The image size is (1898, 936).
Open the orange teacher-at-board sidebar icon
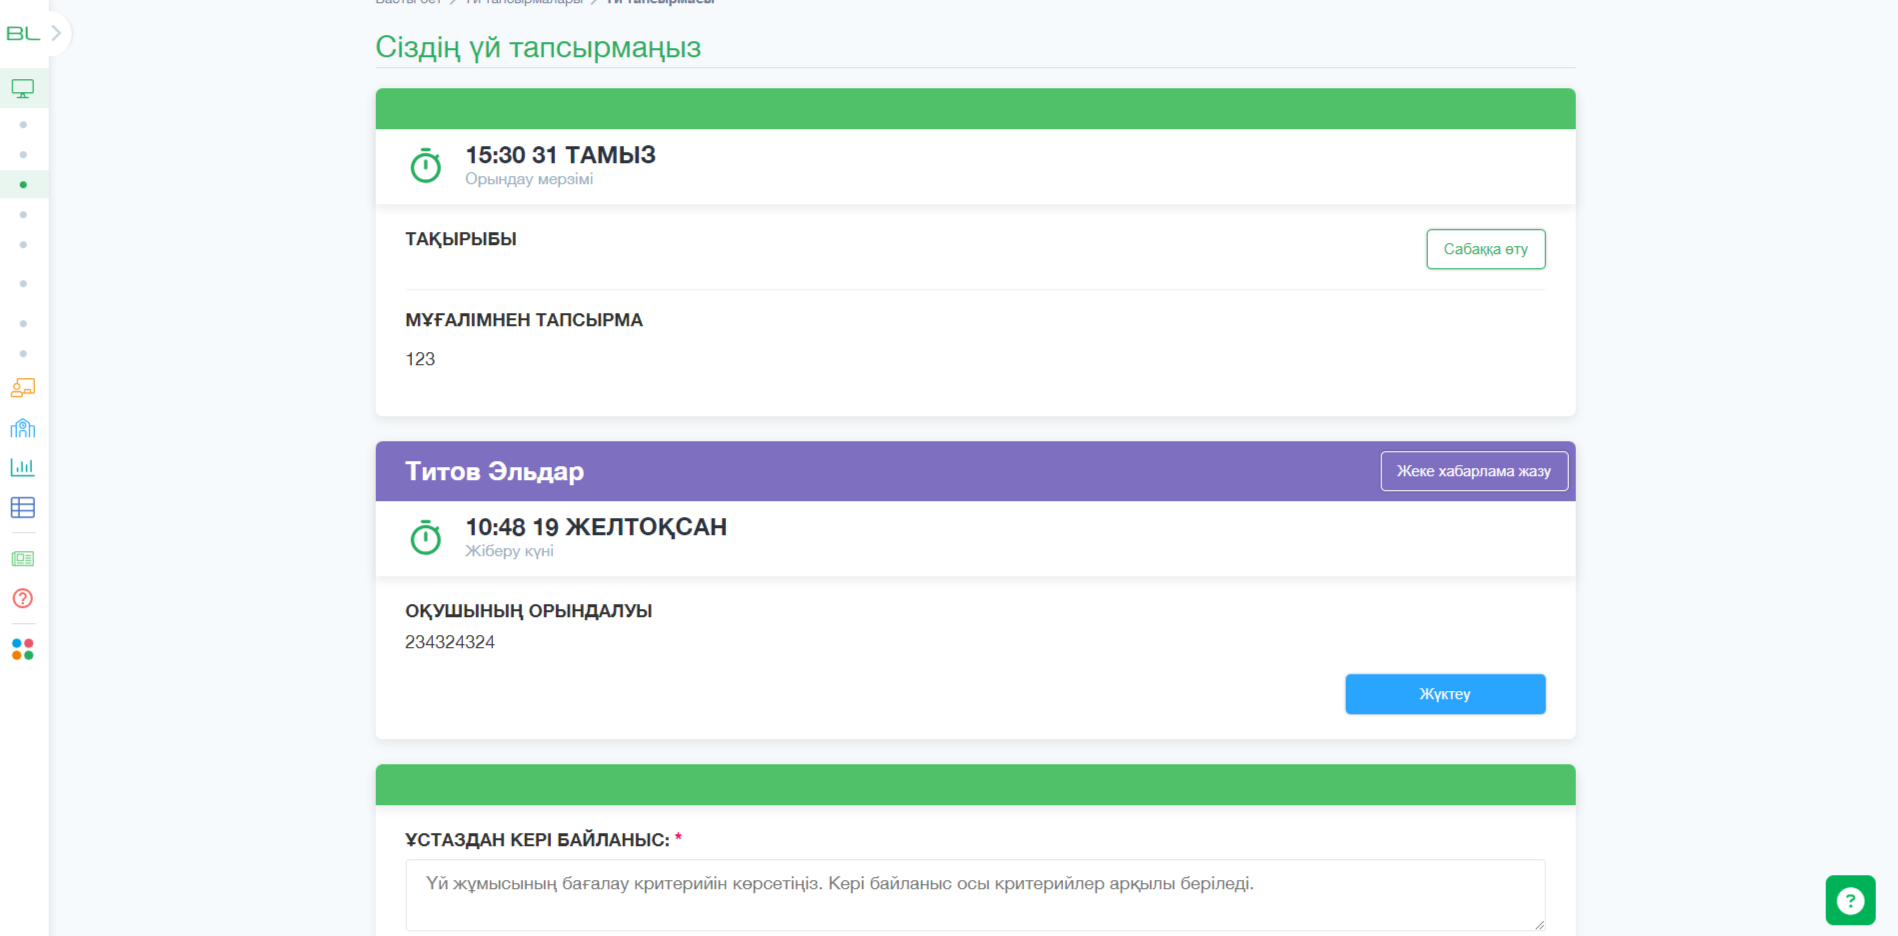click(23, 388)
